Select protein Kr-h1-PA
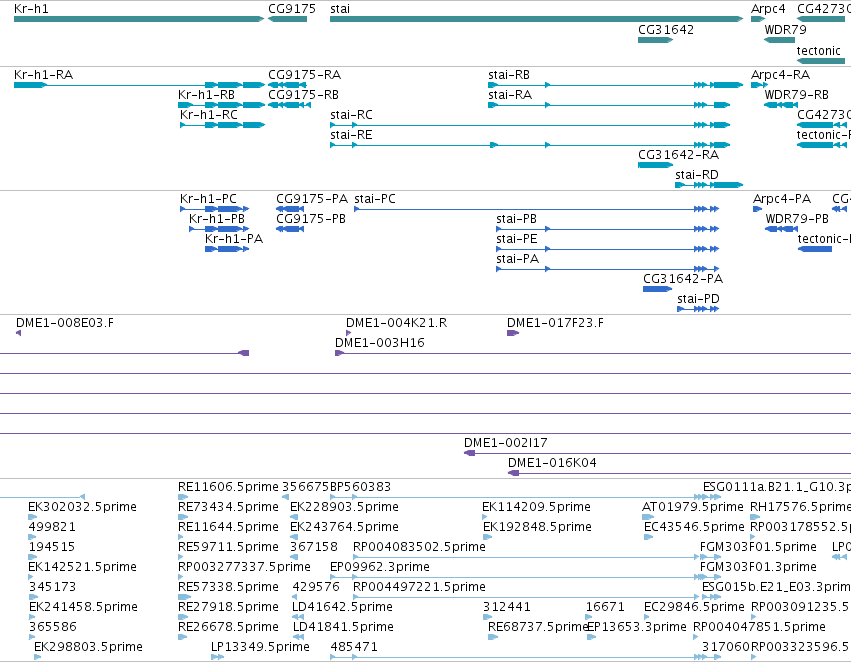The width and height of the screenshot is (851, 662). tap(227, 249)
